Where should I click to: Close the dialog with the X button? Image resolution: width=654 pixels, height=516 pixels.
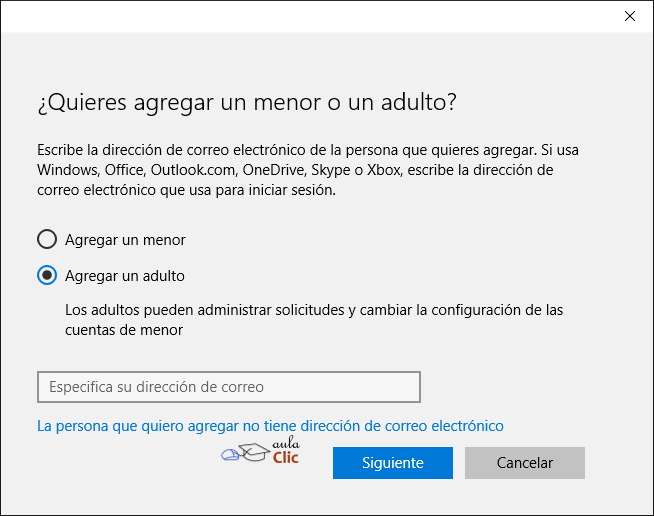click(x=629, y=16)
